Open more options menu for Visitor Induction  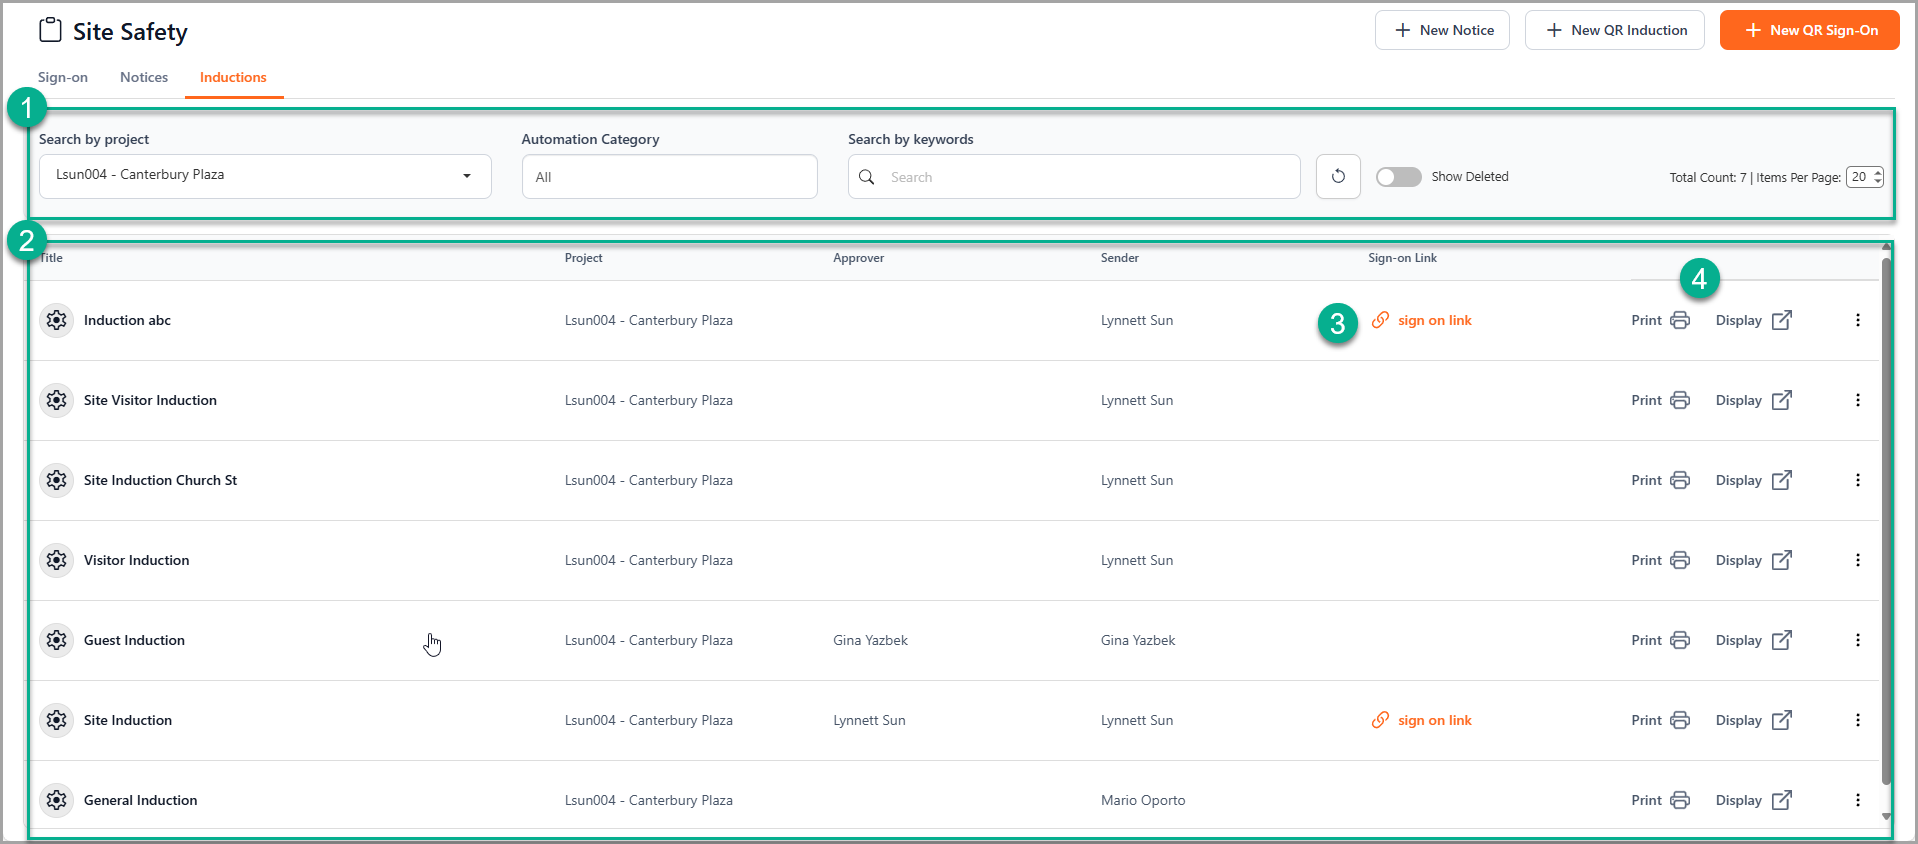(x=1858, y=560)
